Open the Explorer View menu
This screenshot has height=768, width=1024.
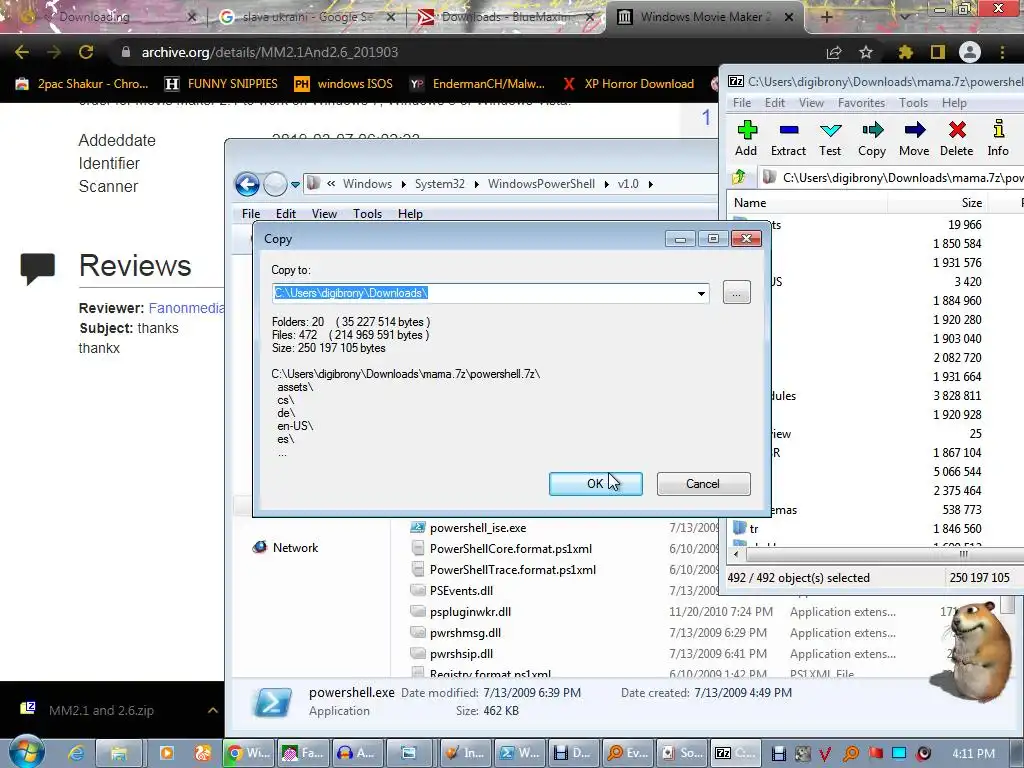(324, 214)
